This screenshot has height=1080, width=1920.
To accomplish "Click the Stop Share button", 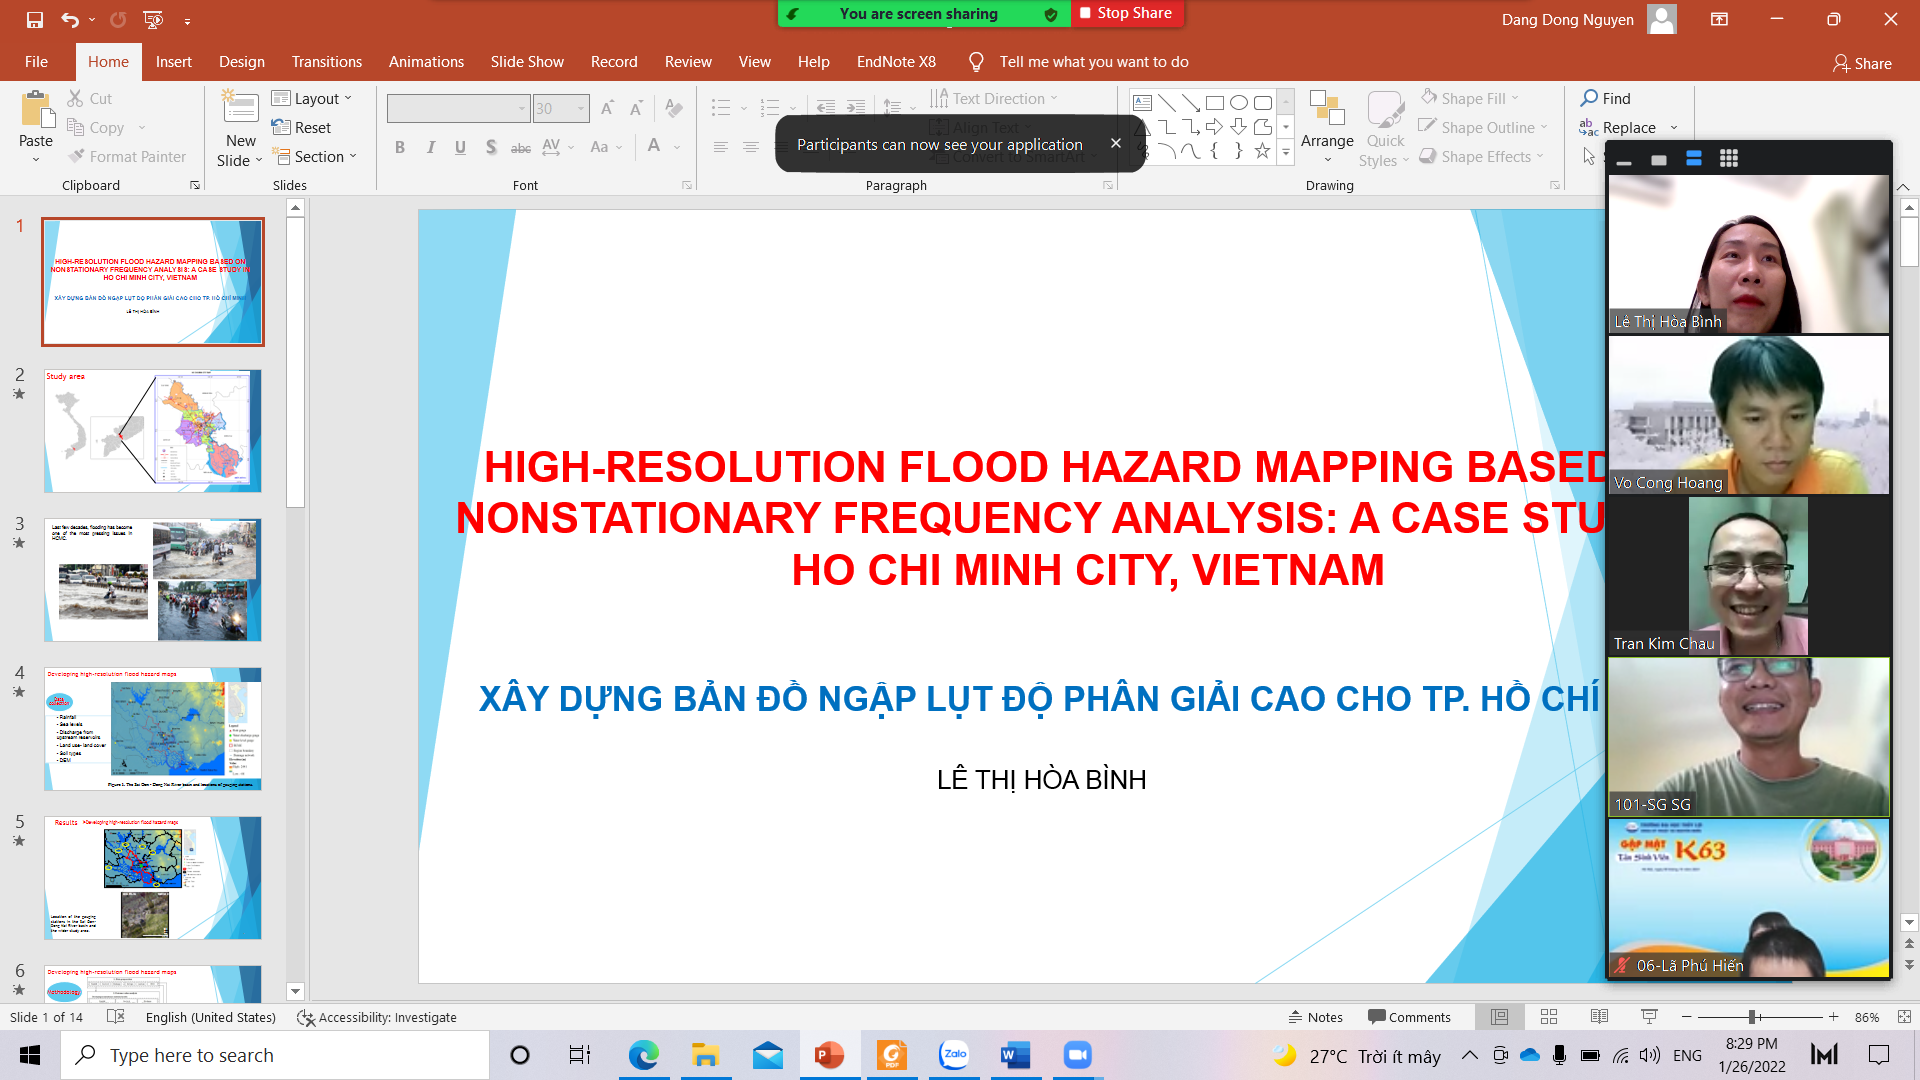I will 1126,13.
